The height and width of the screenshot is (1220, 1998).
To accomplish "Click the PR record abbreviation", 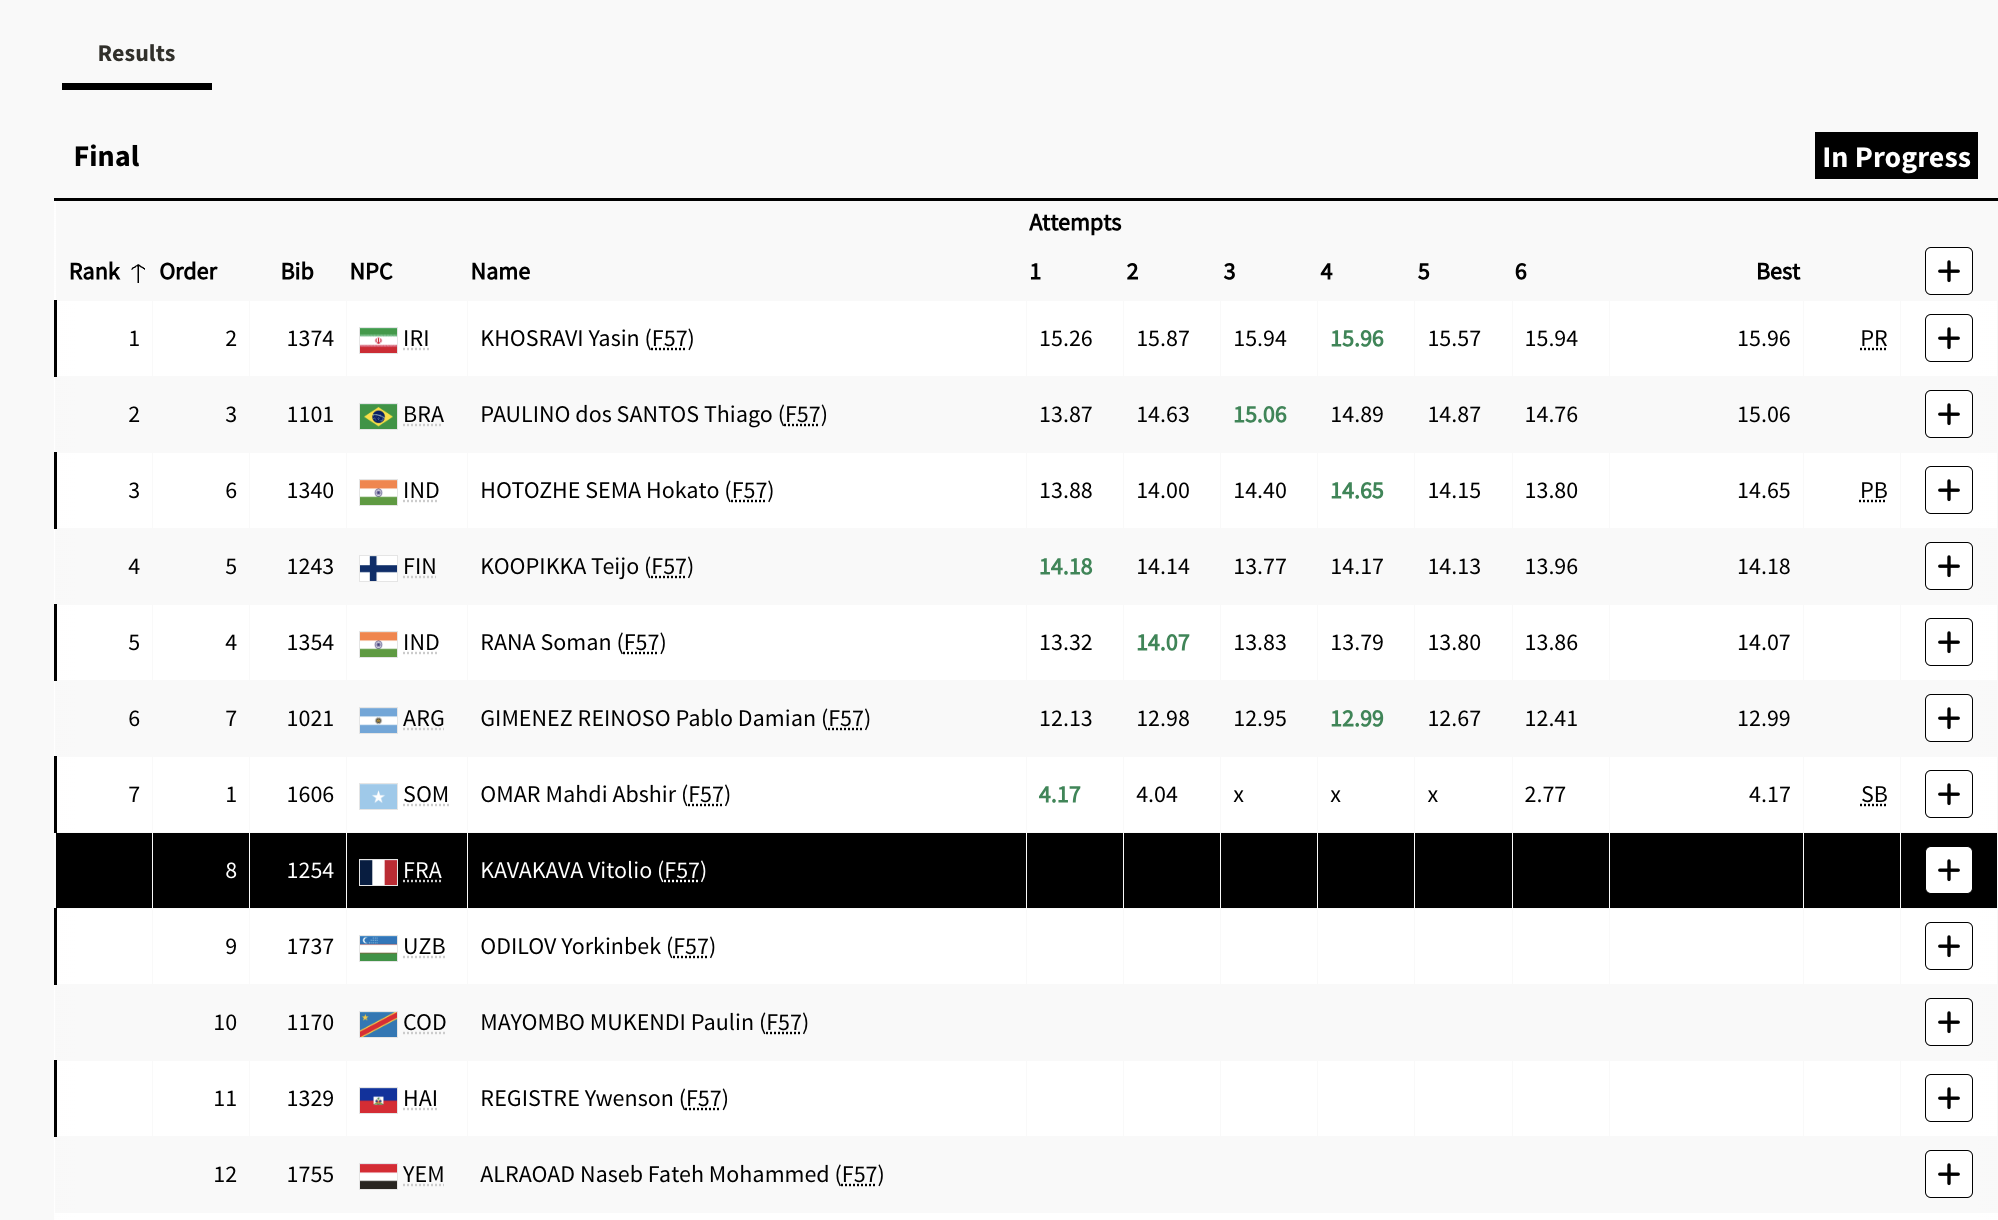I will pos(1873,338).
